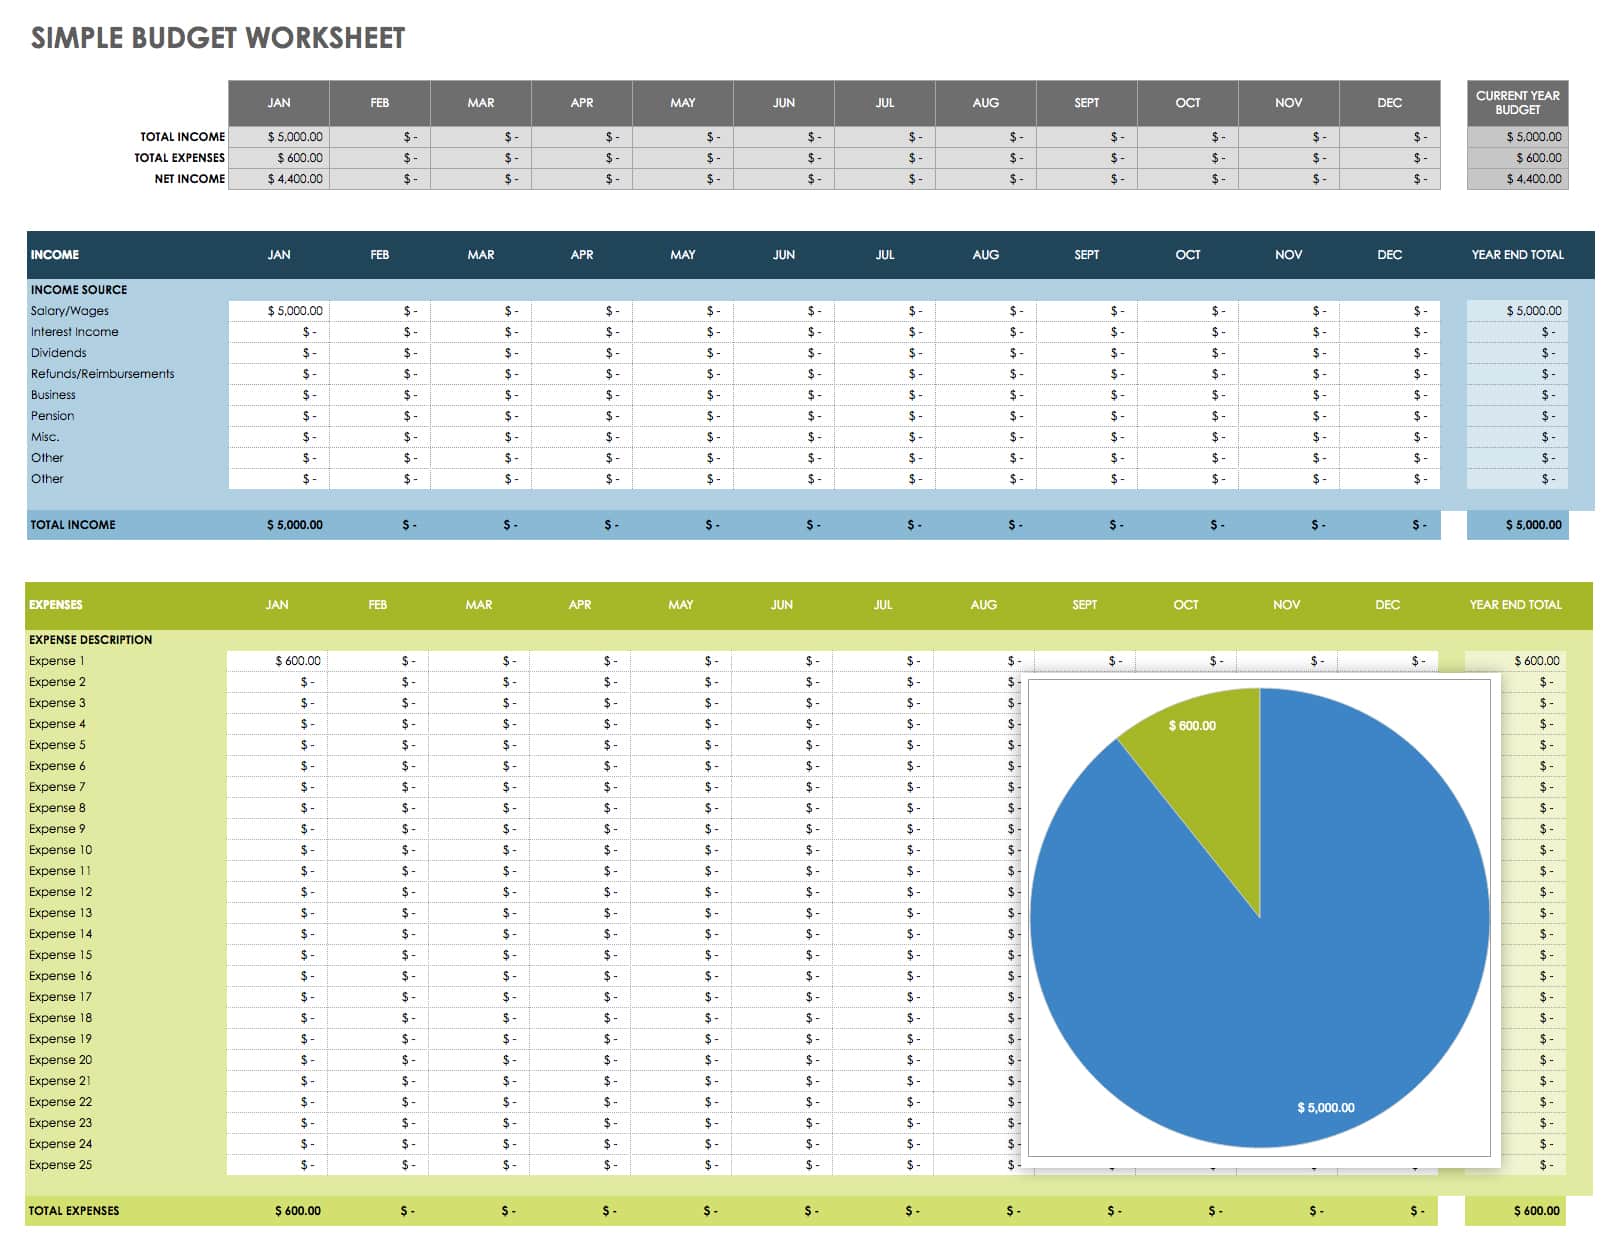Select the Interest Income row label
Screen dimensions: 1612x1245
tap(75, 332)
